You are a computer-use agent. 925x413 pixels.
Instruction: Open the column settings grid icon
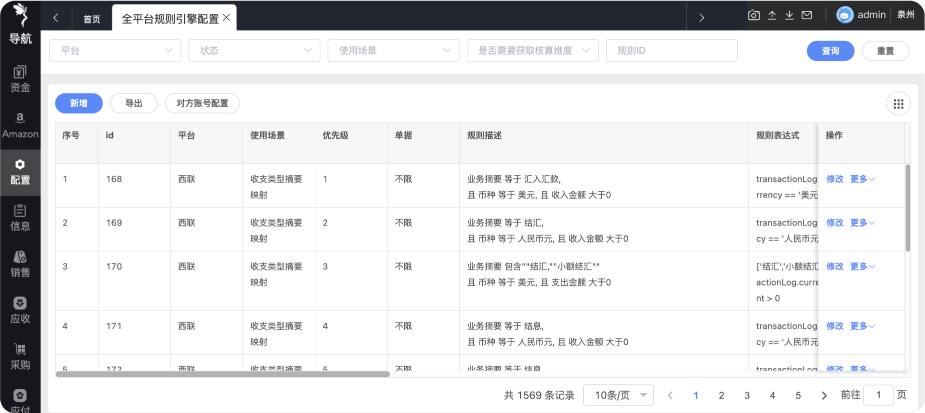[x=898, y=103]
